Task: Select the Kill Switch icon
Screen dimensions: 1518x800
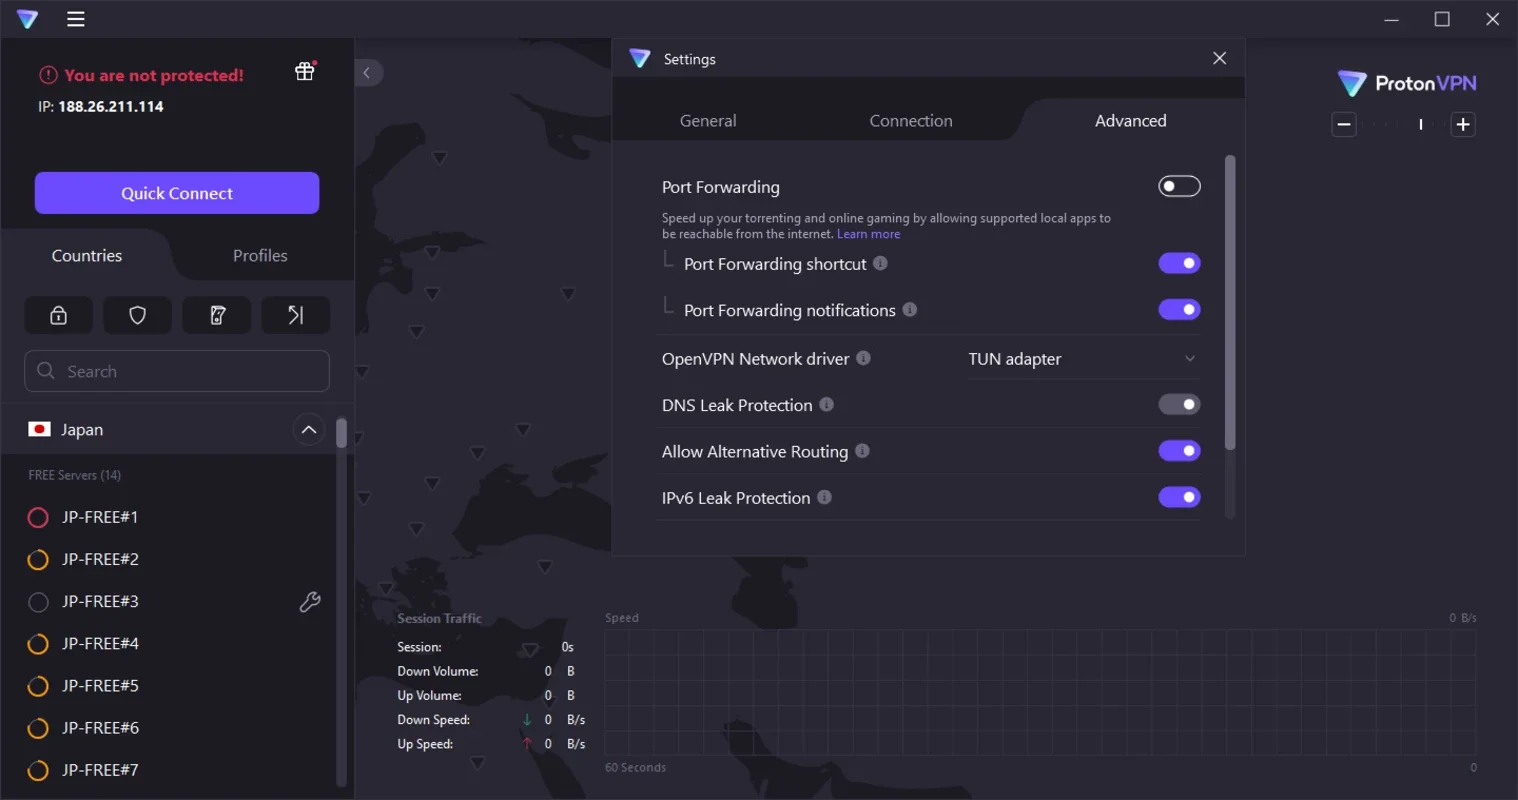Action: (217, 315)
